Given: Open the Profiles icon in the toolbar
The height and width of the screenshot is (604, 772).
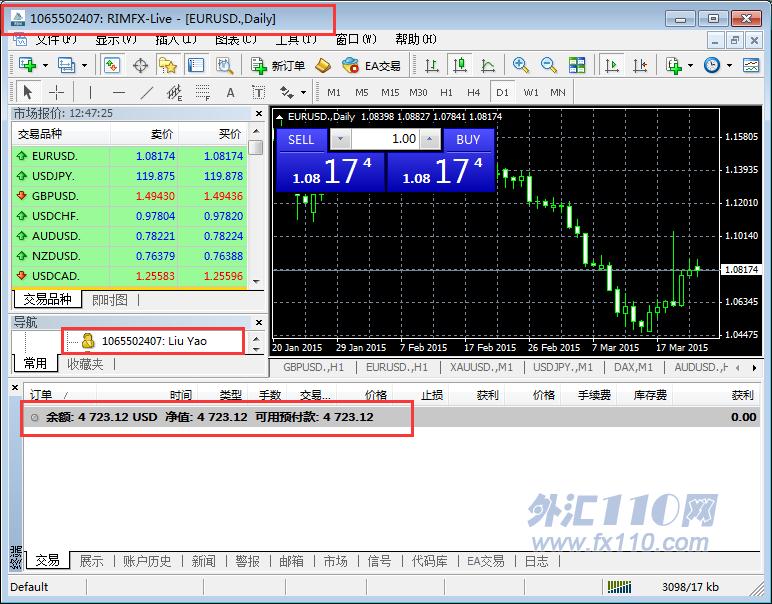Looking at the screenshot, I should [66, 65].
